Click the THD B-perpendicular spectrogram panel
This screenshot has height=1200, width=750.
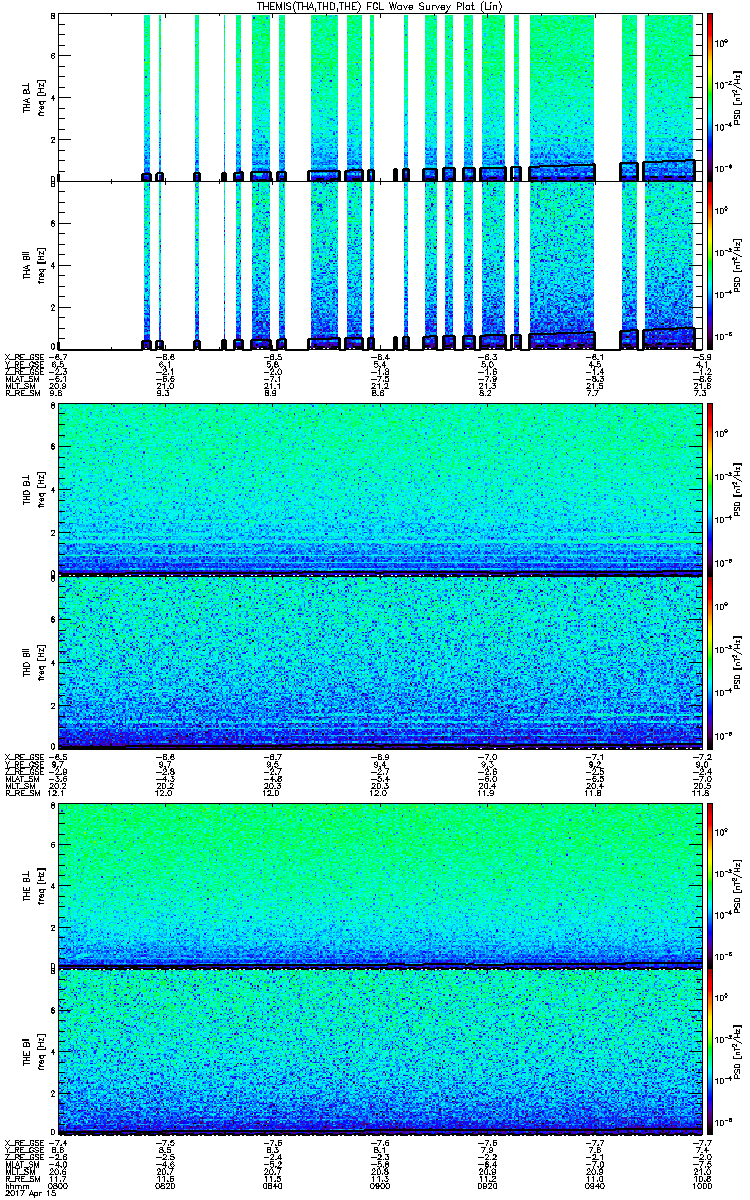[x=378, y=488]
